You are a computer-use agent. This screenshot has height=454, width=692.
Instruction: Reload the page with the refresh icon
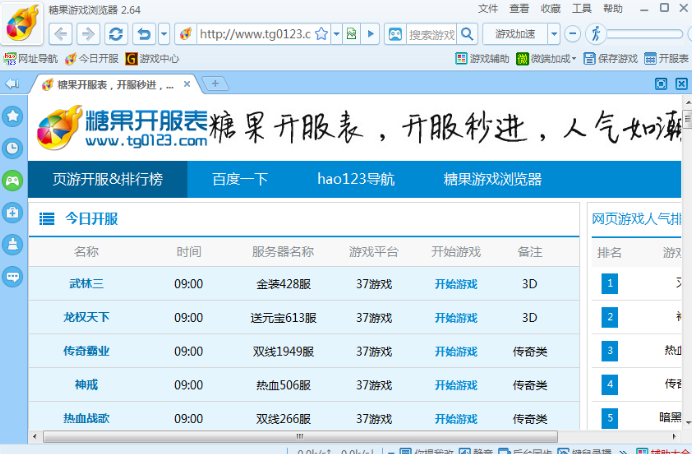click(116, 34)
